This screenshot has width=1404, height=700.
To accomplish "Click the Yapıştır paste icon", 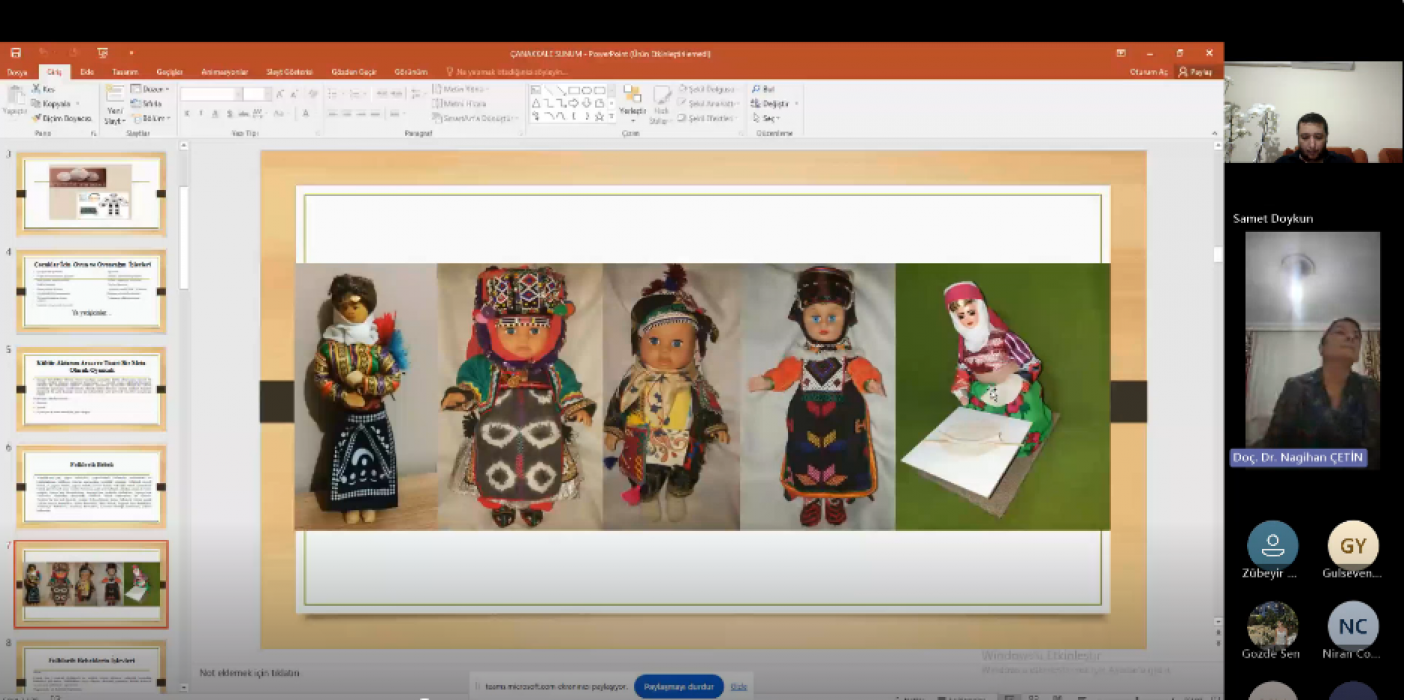I will (x=14, y=97).
